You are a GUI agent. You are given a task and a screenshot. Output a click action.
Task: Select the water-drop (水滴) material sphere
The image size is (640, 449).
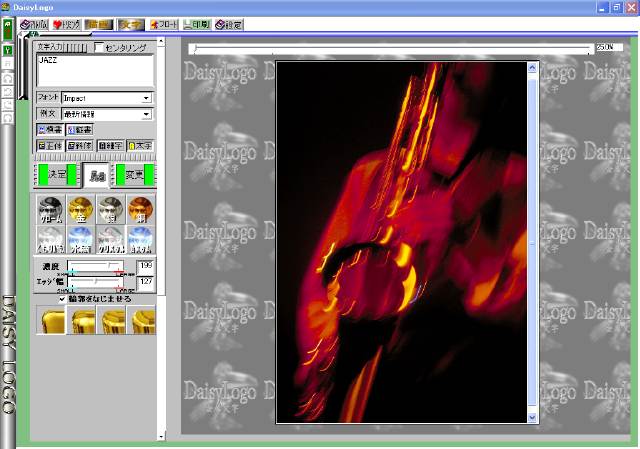[81, 239]
